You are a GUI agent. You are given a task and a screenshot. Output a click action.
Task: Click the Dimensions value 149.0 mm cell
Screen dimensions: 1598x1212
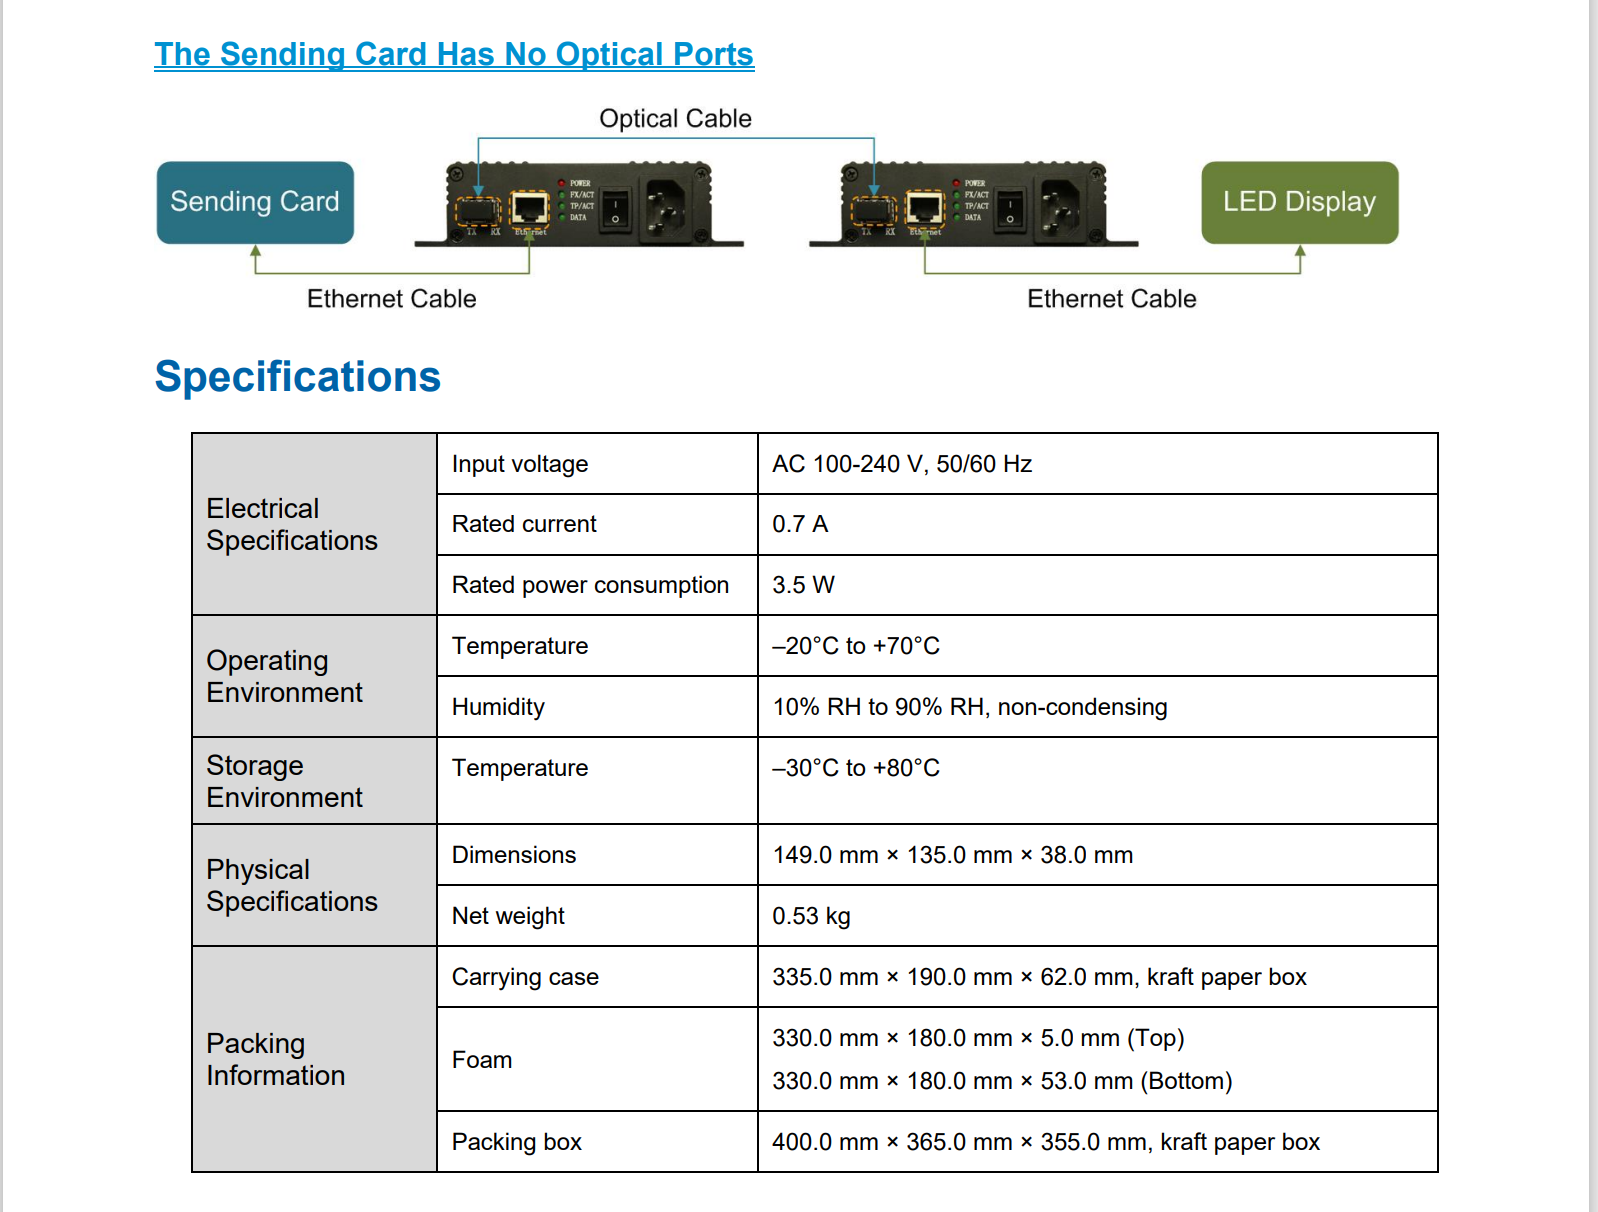(1097, 855)
